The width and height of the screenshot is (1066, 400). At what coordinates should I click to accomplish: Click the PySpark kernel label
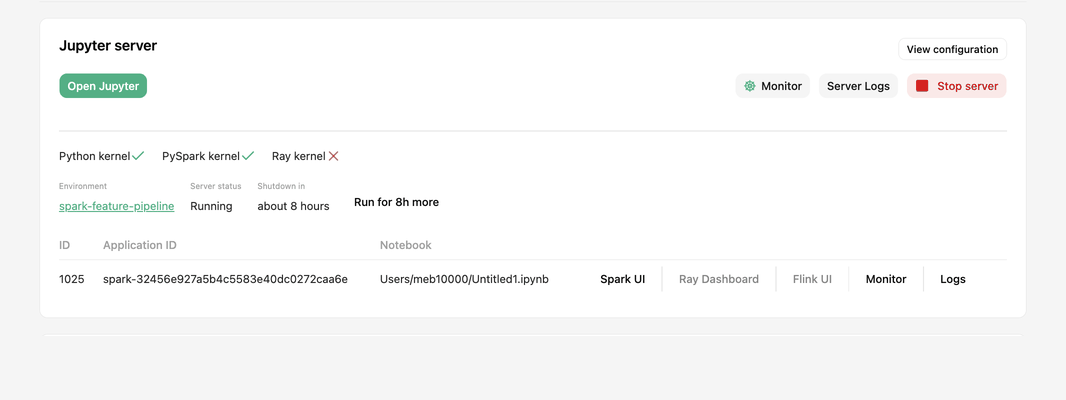(x=201, y=156)
